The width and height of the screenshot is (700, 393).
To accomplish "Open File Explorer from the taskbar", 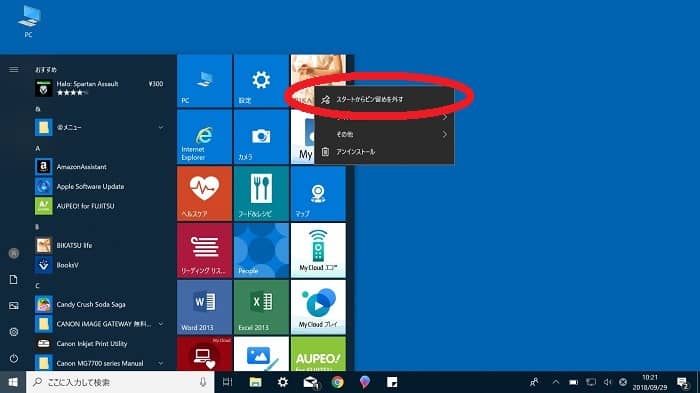I will [x=255, y=382].
